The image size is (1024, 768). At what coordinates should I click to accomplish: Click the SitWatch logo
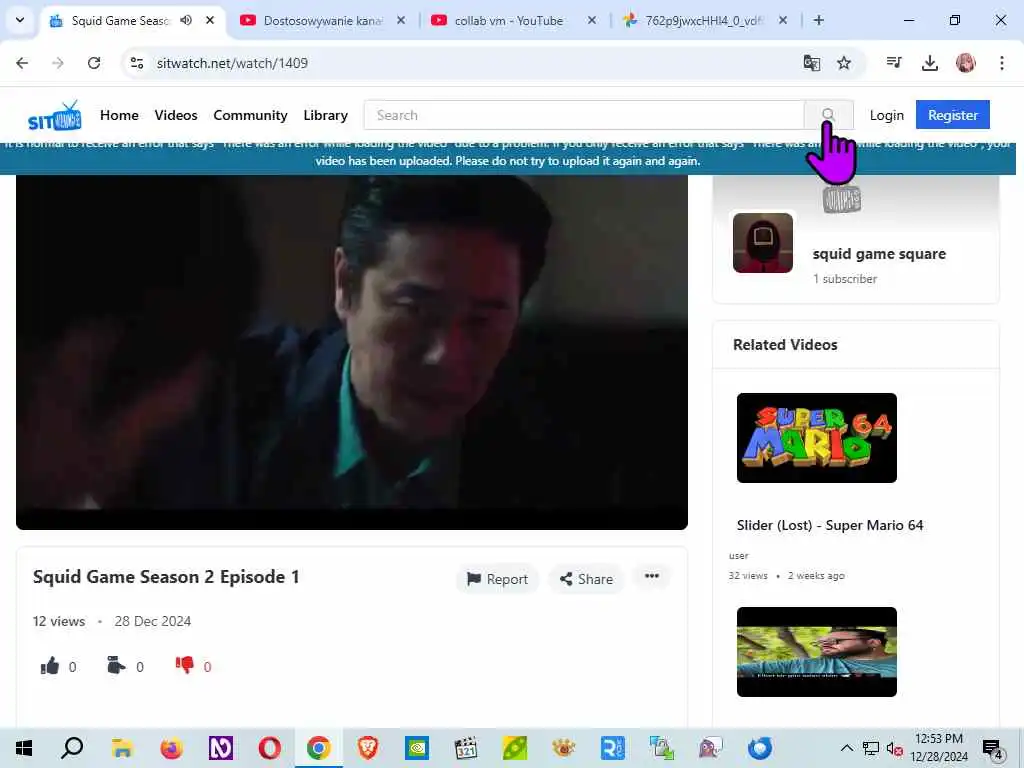(55, 116)
